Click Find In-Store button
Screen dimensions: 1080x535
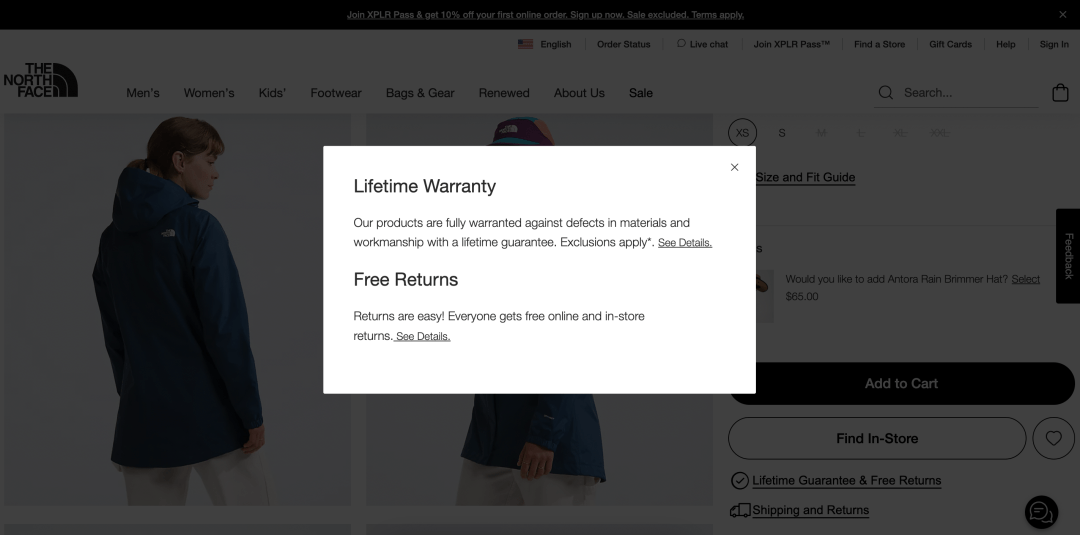pos(877,439)
